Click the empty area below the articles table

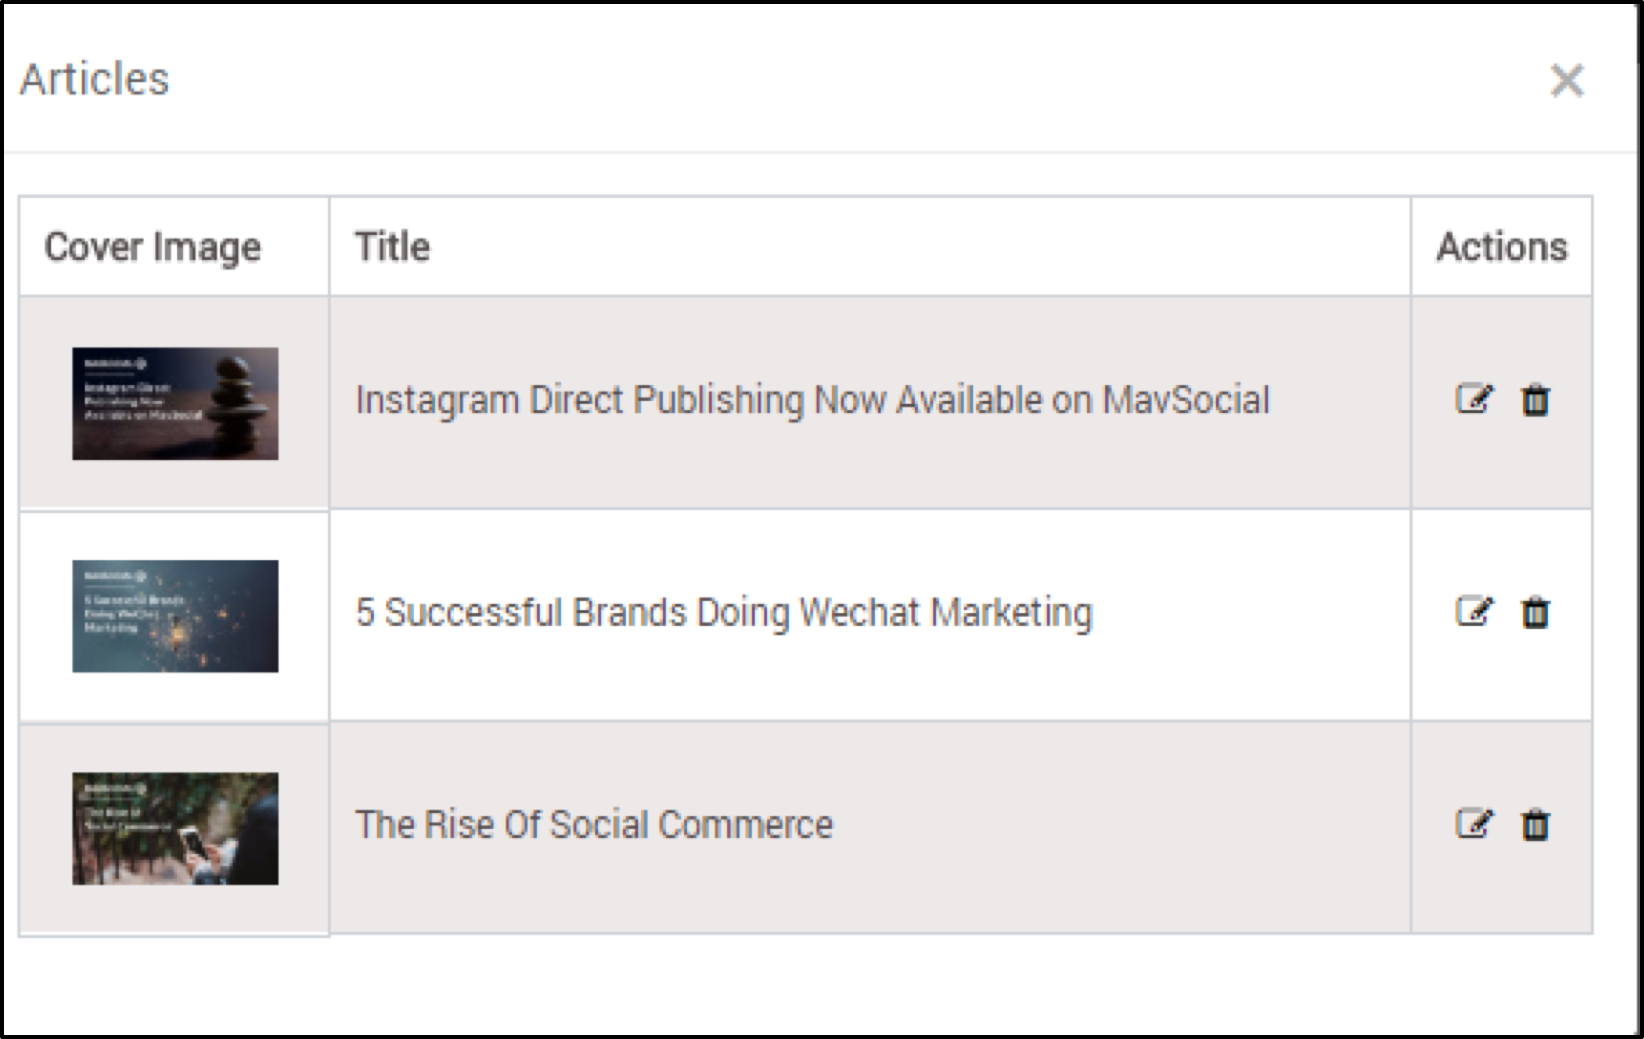800,985
